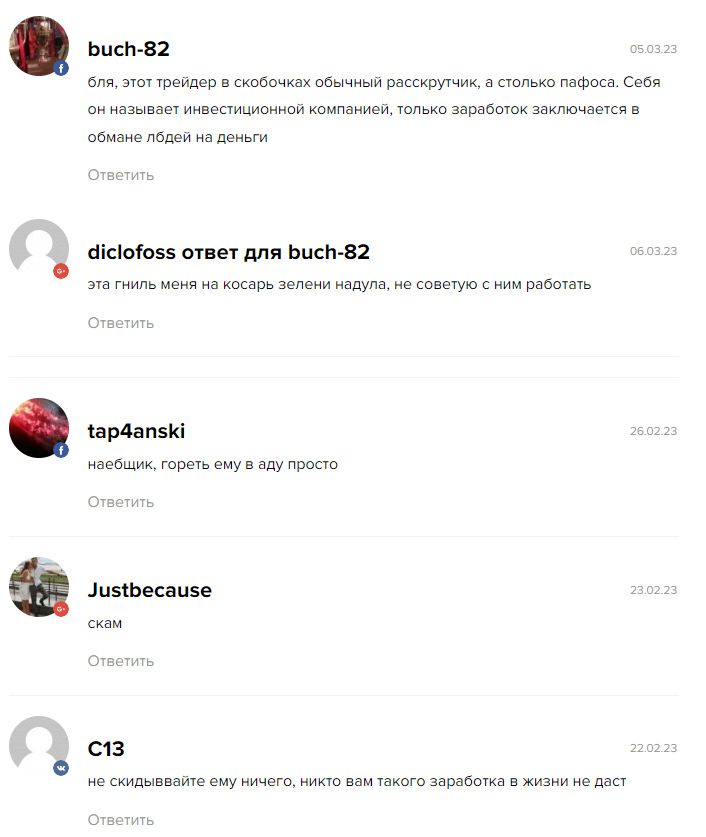The image size is (706, 837).
Task: Click Facebook badge on tap4anski avatar
Action: tap(61, 451)
